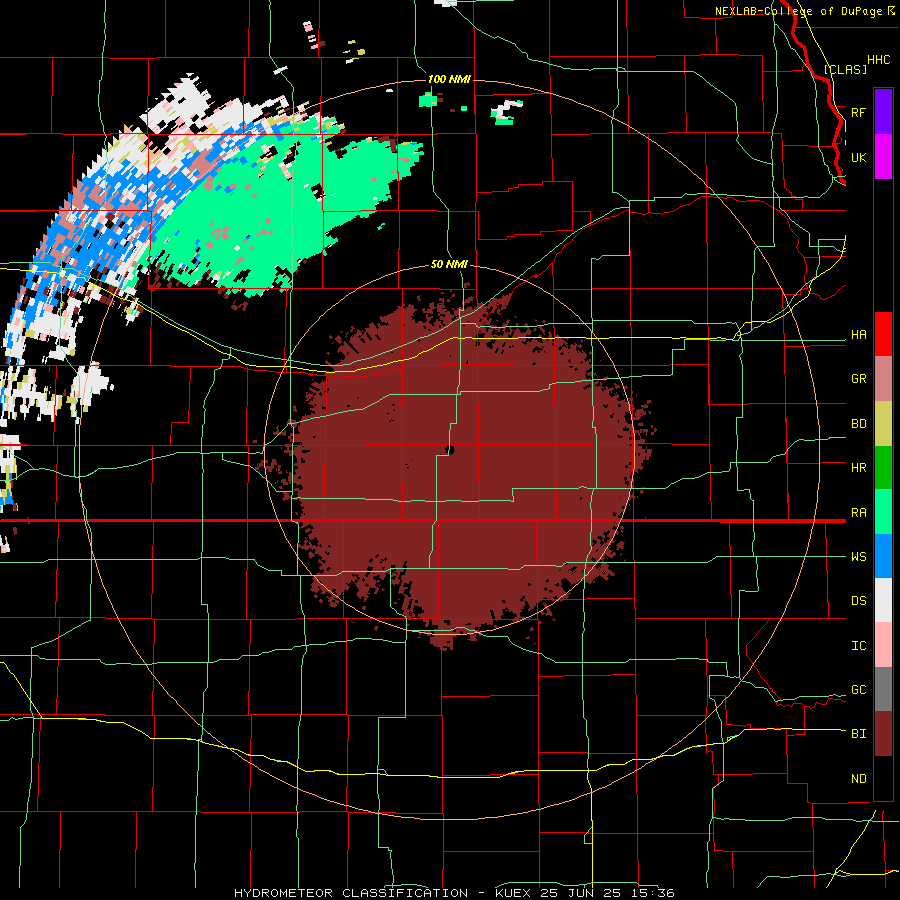
Task: Click the RA bright green legend swatch
Action: click(883, 512)
